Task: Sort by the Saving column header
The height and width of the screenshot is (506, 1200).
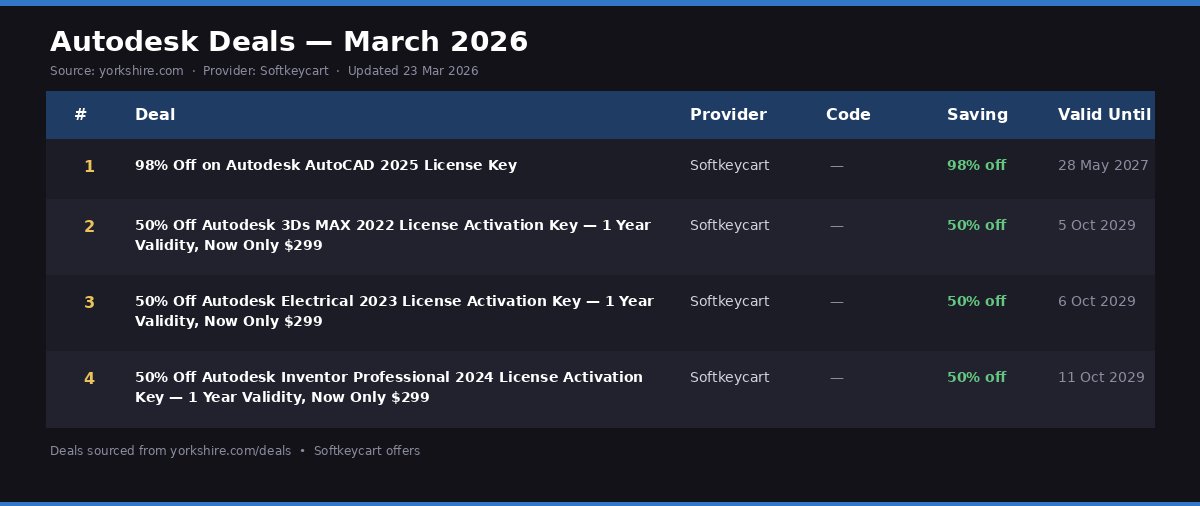Action: coord(977,115)
